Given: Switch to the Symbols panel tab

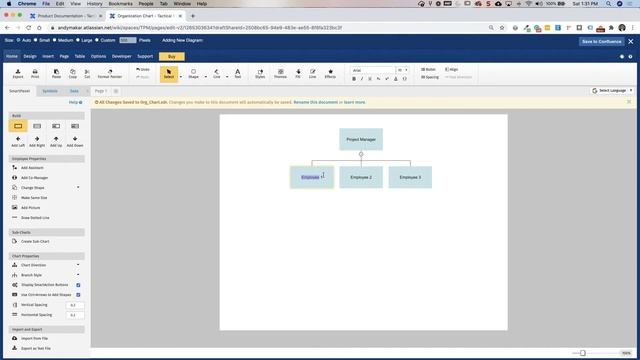Looking at the screenshot, I should [x=50, y=91].
